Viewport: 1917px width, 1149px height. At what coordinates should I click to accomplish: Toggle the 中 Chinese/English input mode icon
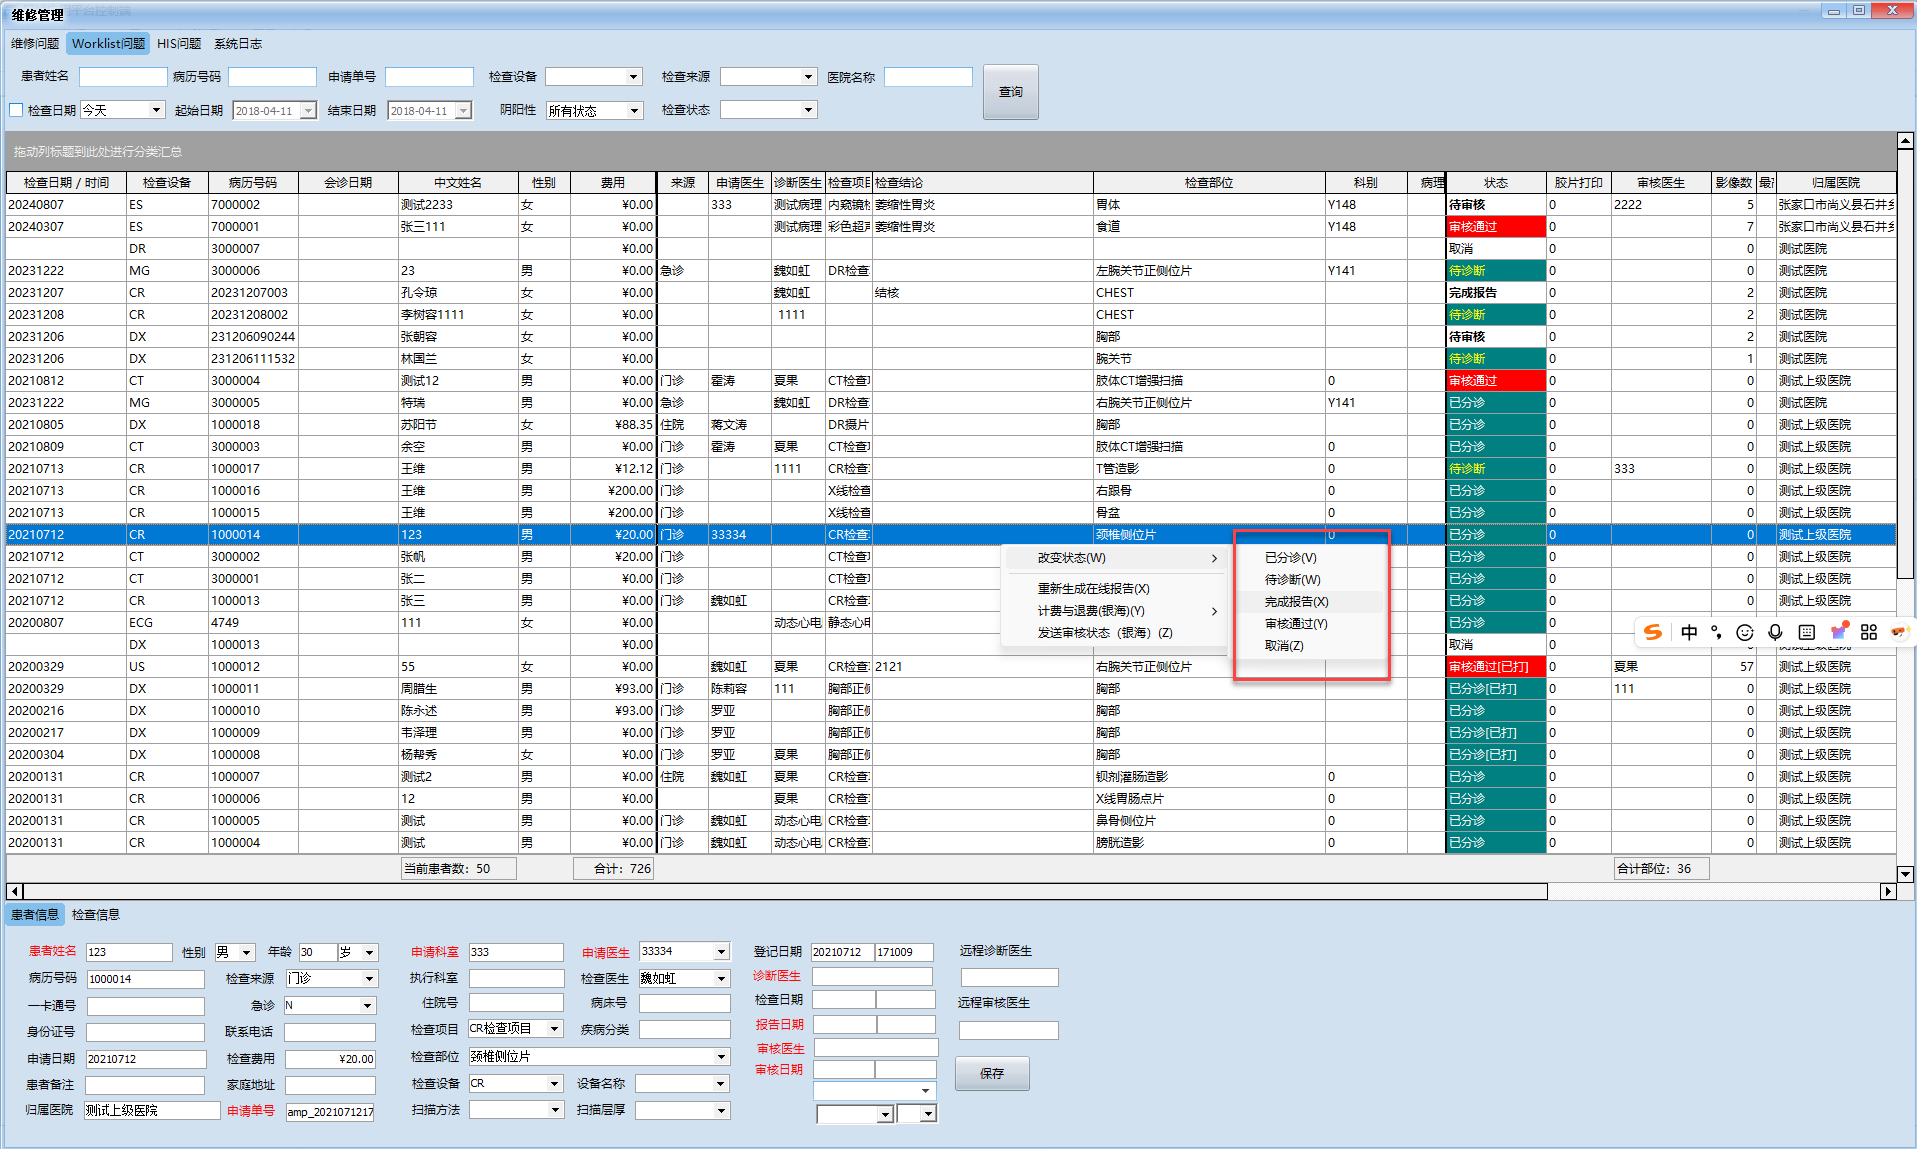(x=1689, y=632)
